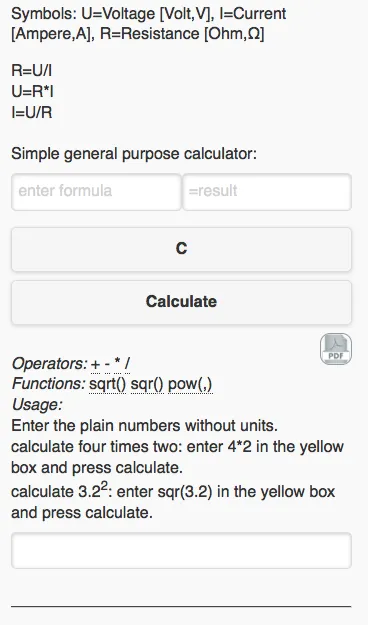
Task: Click the Simple general purpose calculator heading
Action: coord(134,154)
